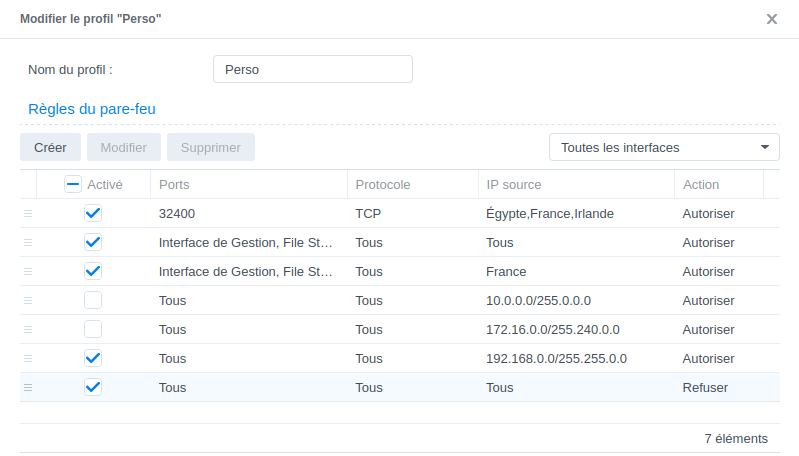Click the Modifier button
Image resolution: width=799 pixels, height=456 pixels.
point(124,147)
